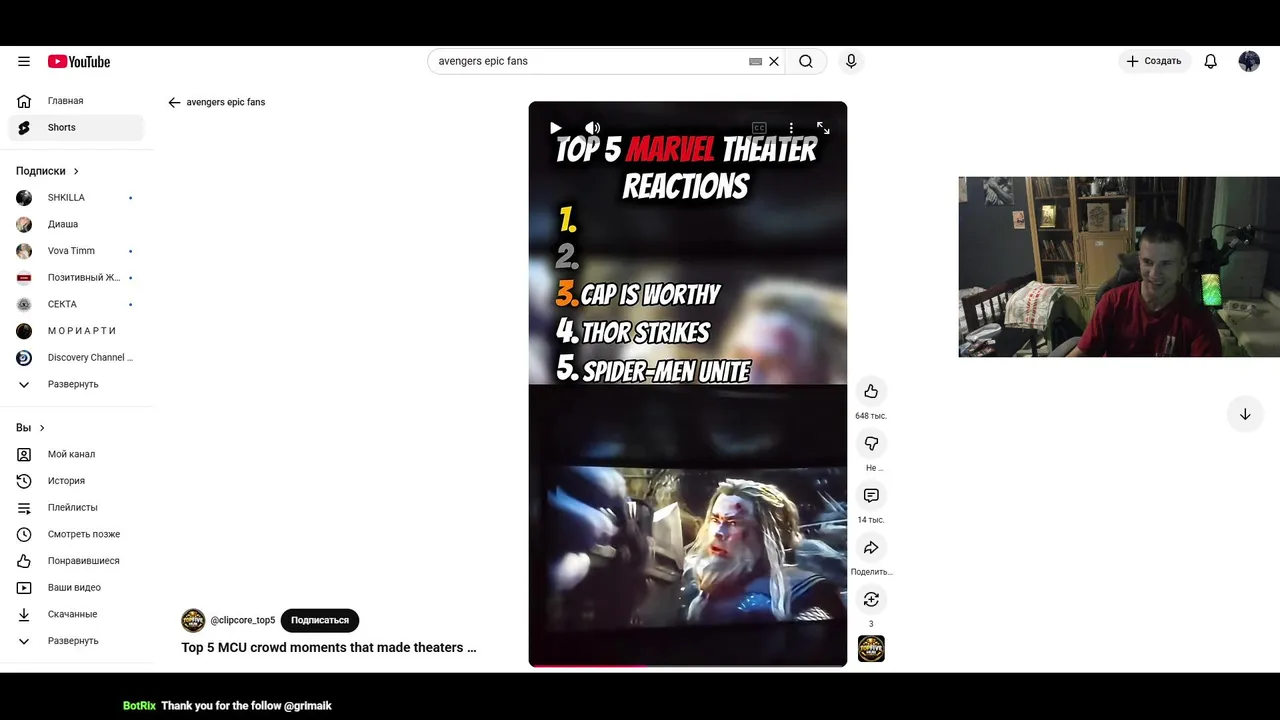Play the Short video
The width and height of the screenshot is (1280, 720).
(x=556, y=128)
